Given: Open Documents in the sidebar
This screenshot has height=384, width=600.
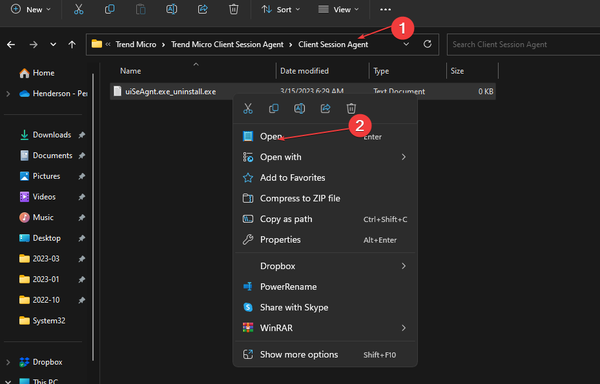Looking at the screenshot, I should [46, 156].
